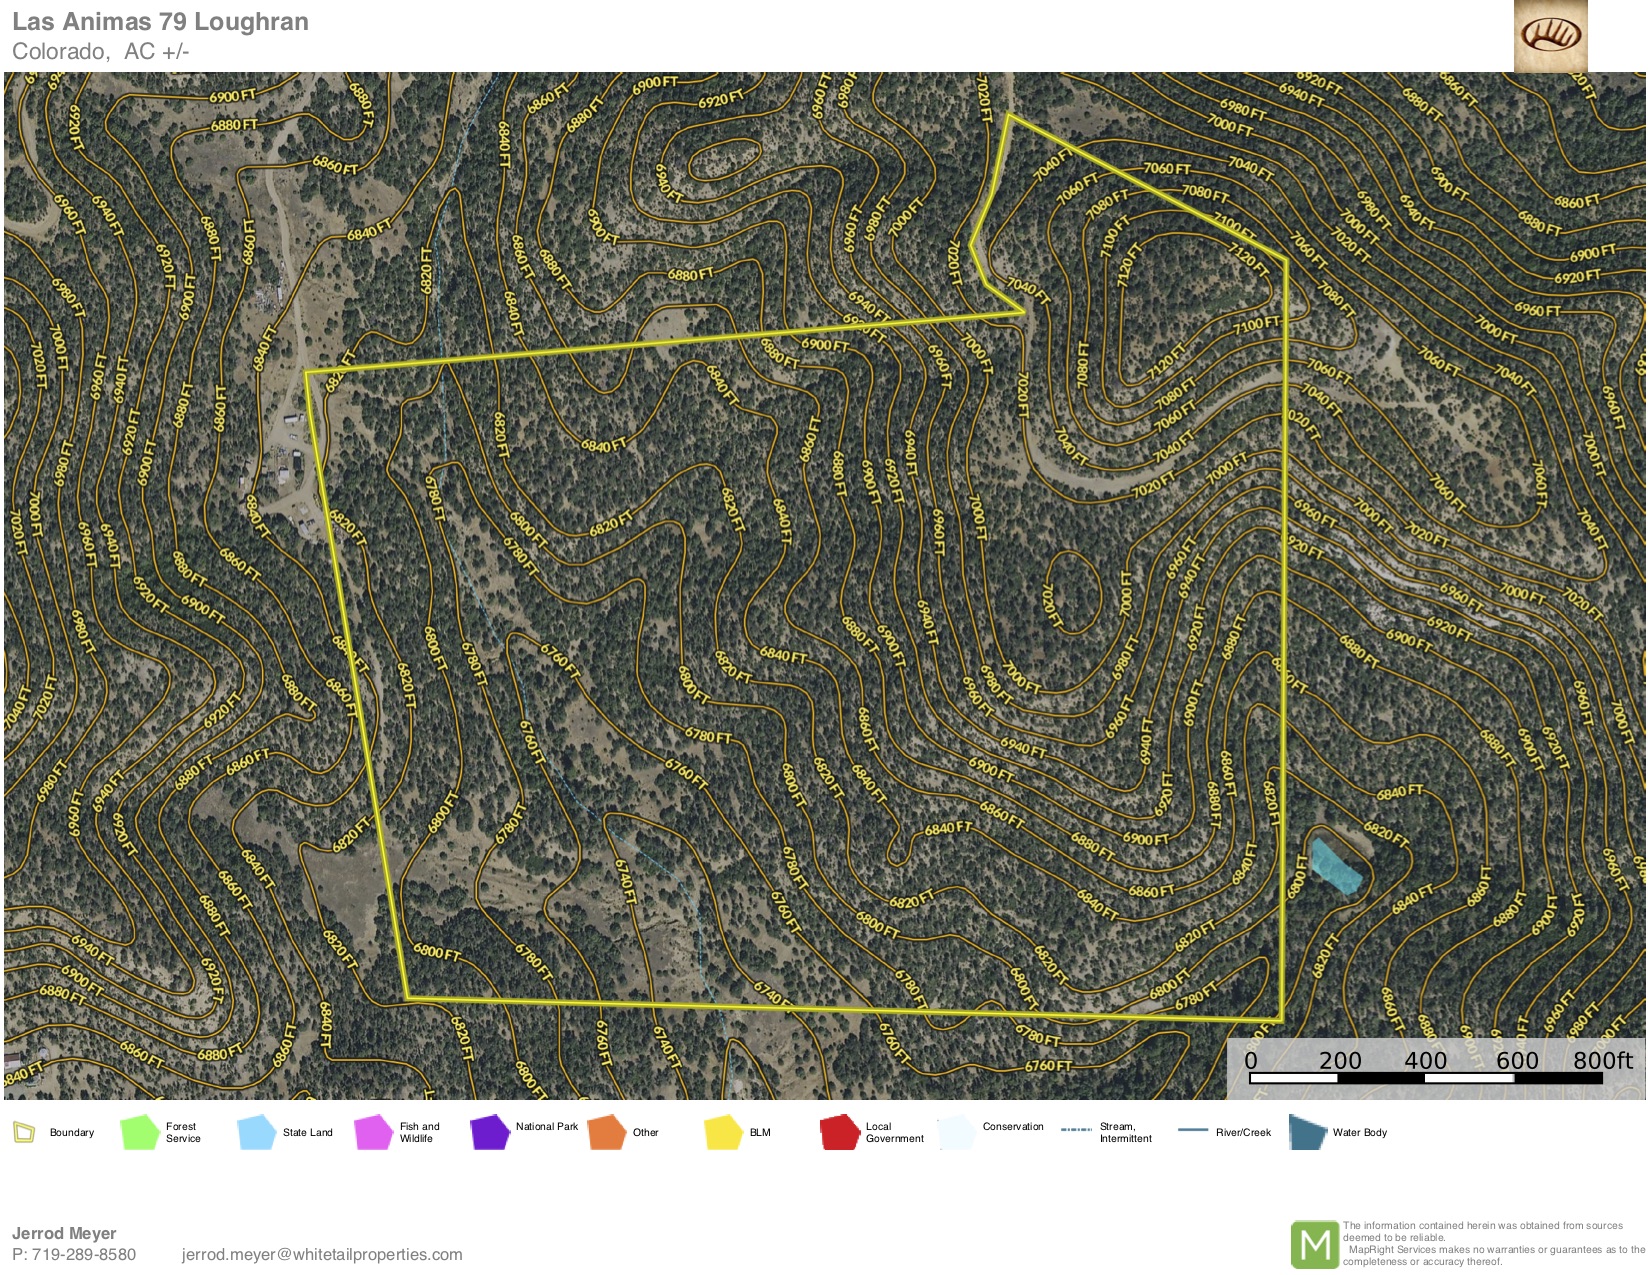
Task: Click the Stream, Intermittent dashed line symbol
Action: 1076,1130
